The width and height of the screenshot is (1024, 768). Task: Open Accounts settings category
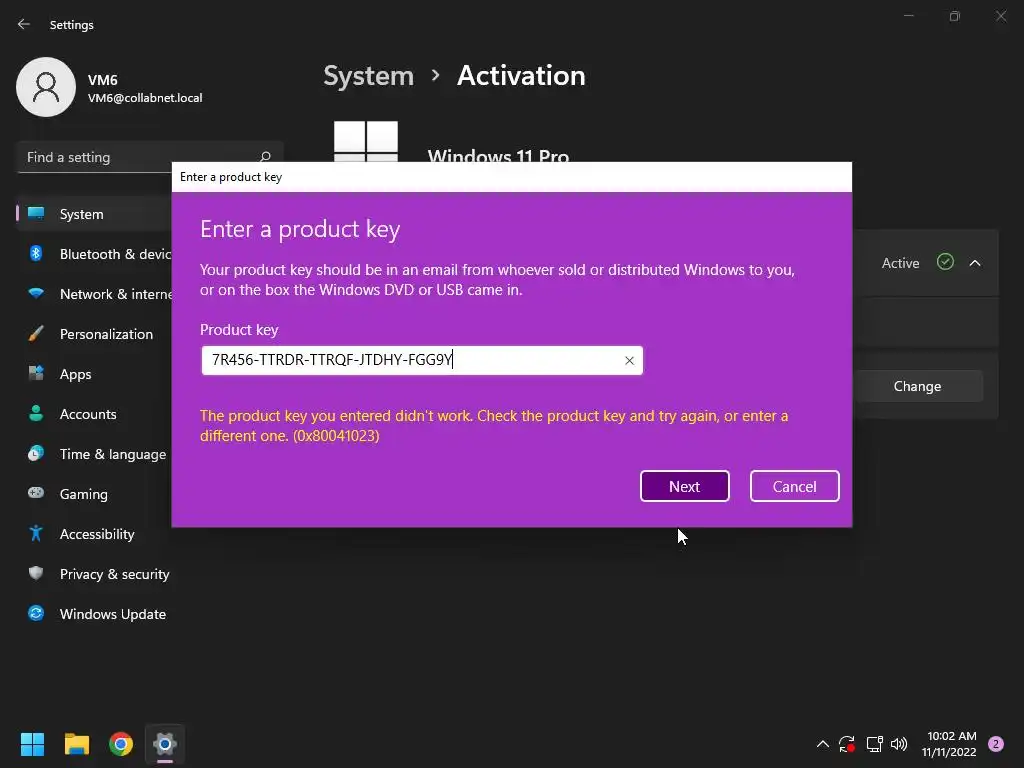point(95,414)
